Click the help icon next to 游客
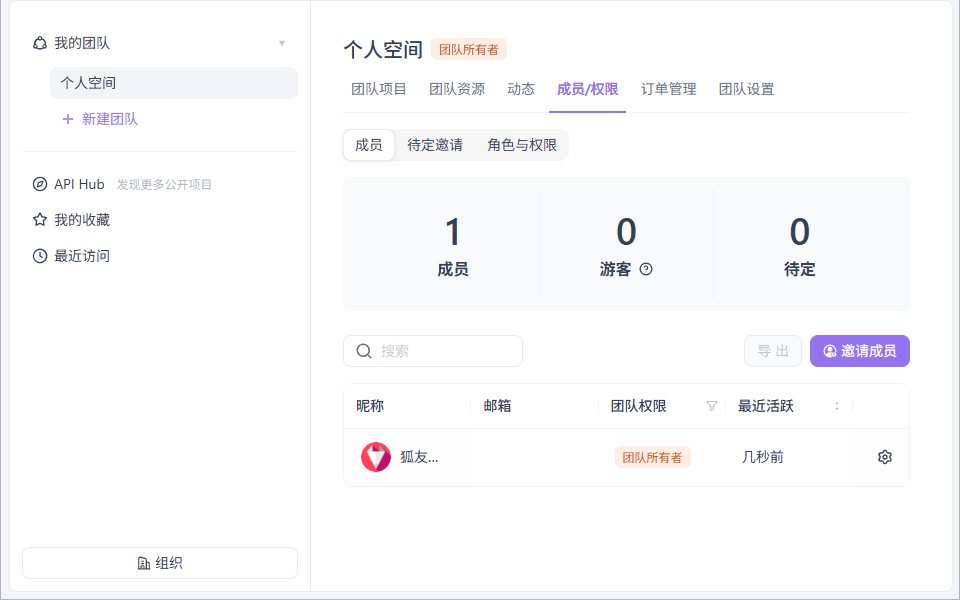This screenshot has height=600, width=960. [x=646, y=269]
